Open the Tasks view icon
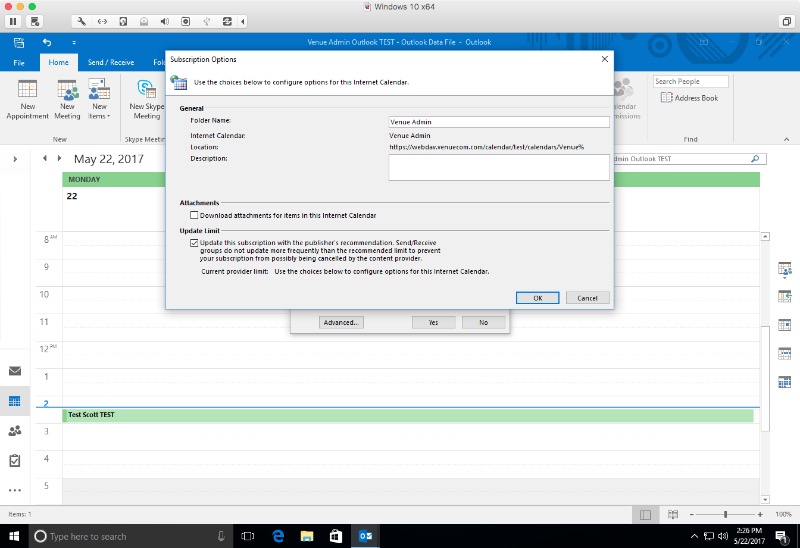 (x=15, y=461)
